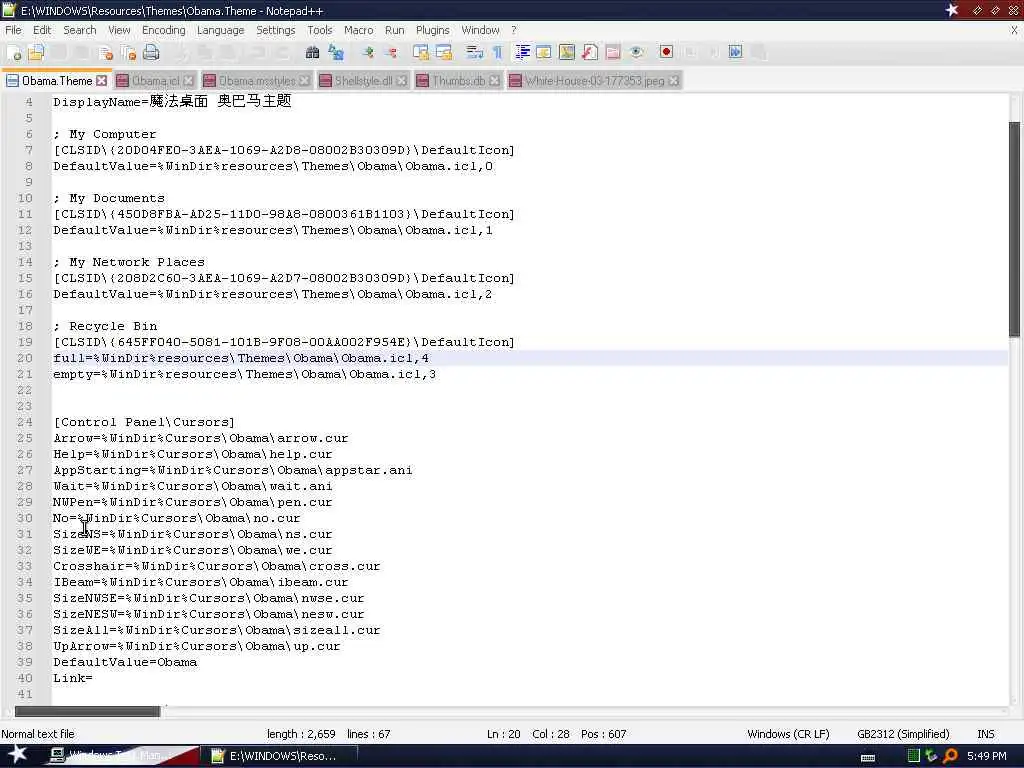Open Folder as Workspace icon
Image resolution: width=1024 pixels, height=768 pixels.
(x=613, y=53)
